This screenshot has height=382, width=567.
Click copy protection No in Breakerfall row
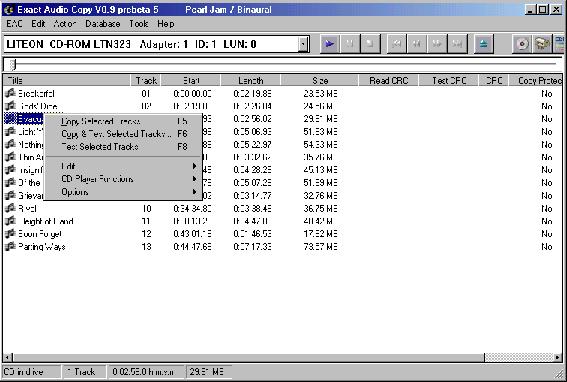(547, 93)
